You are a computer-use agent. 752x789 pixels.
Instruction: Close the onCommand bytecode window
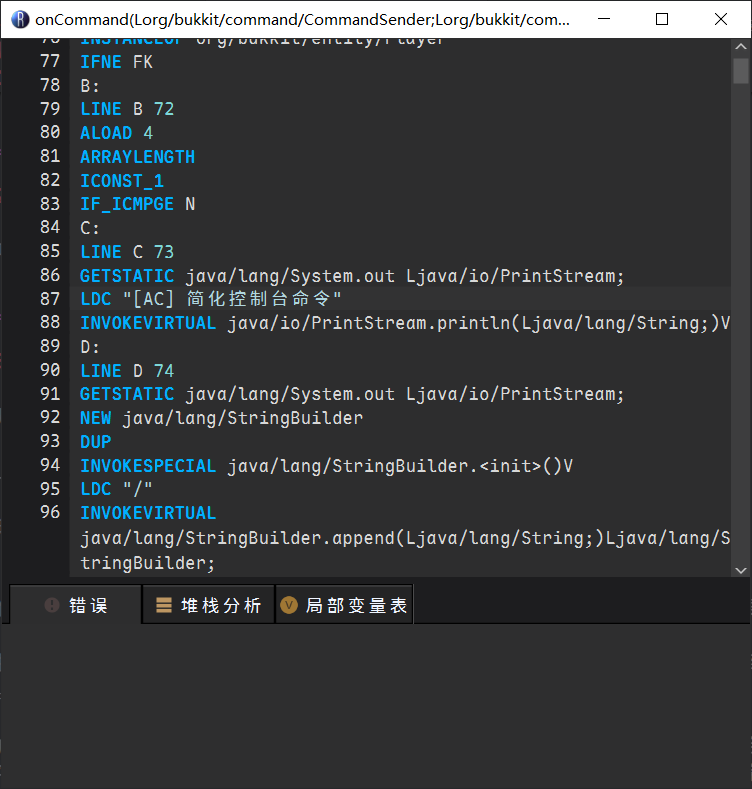[x=721, y=19]
